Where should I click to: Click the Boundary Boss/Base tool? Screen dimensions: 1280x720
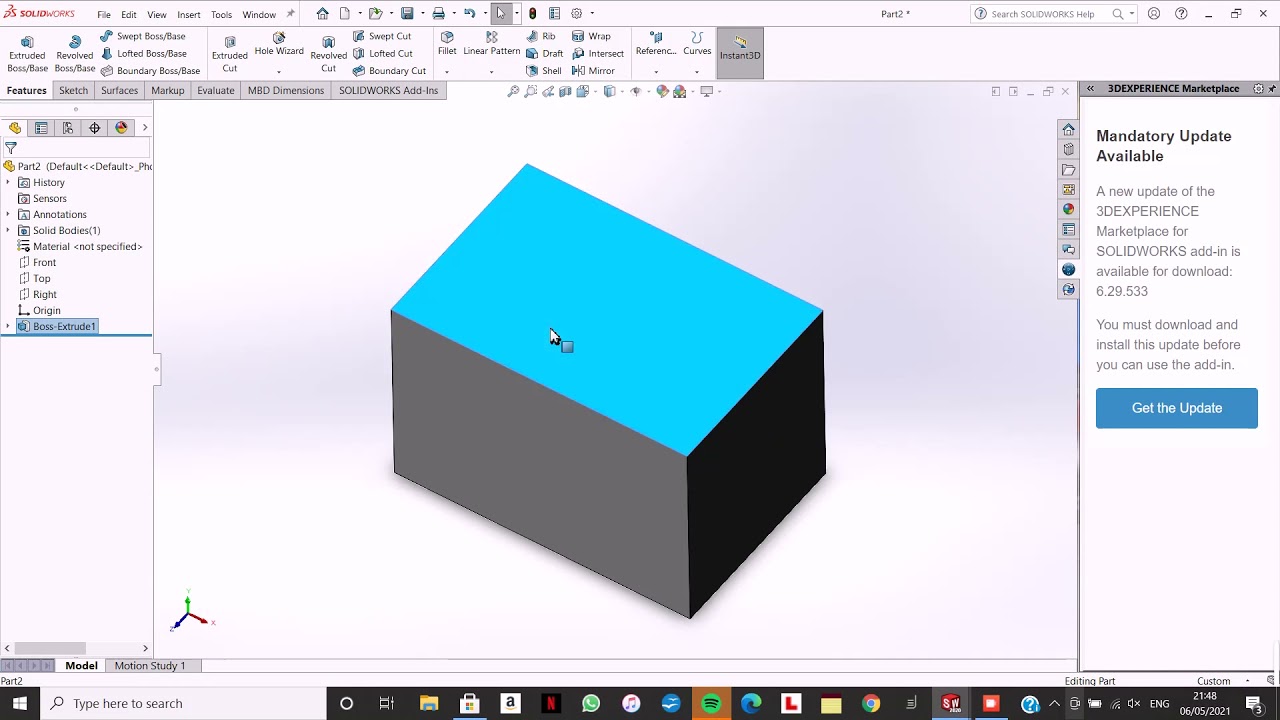coord(150,71)
